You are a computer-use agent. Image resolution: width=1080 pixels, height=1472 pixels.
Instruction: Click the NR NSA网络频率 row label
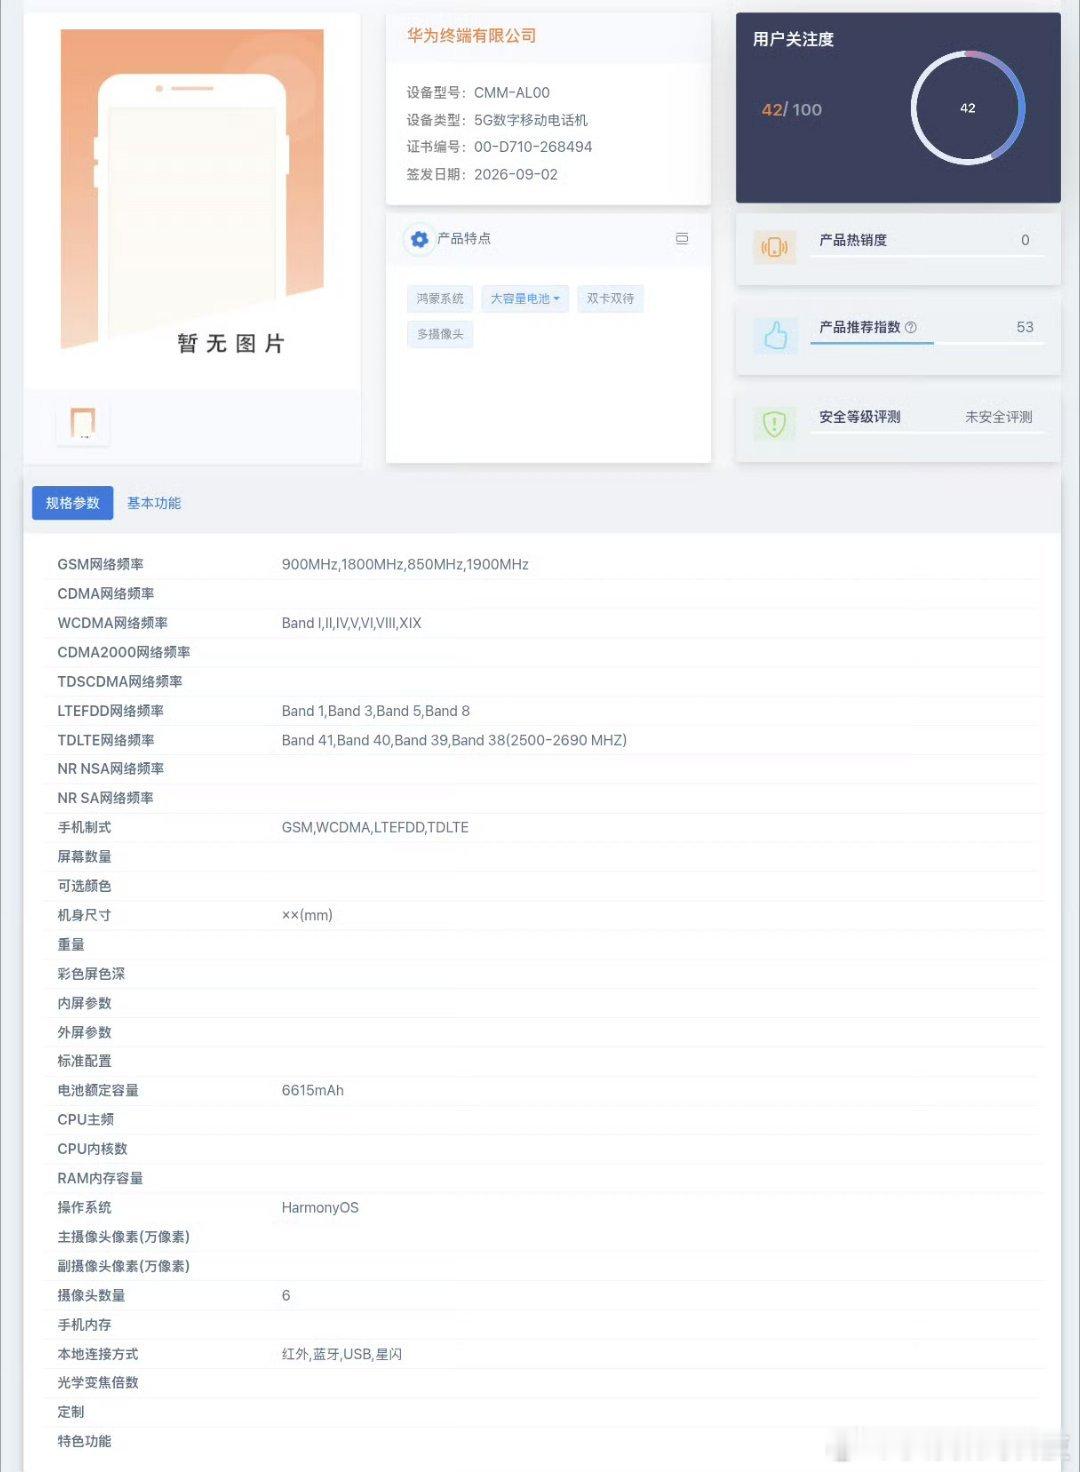pyautogui.click(x=111, y=769)
